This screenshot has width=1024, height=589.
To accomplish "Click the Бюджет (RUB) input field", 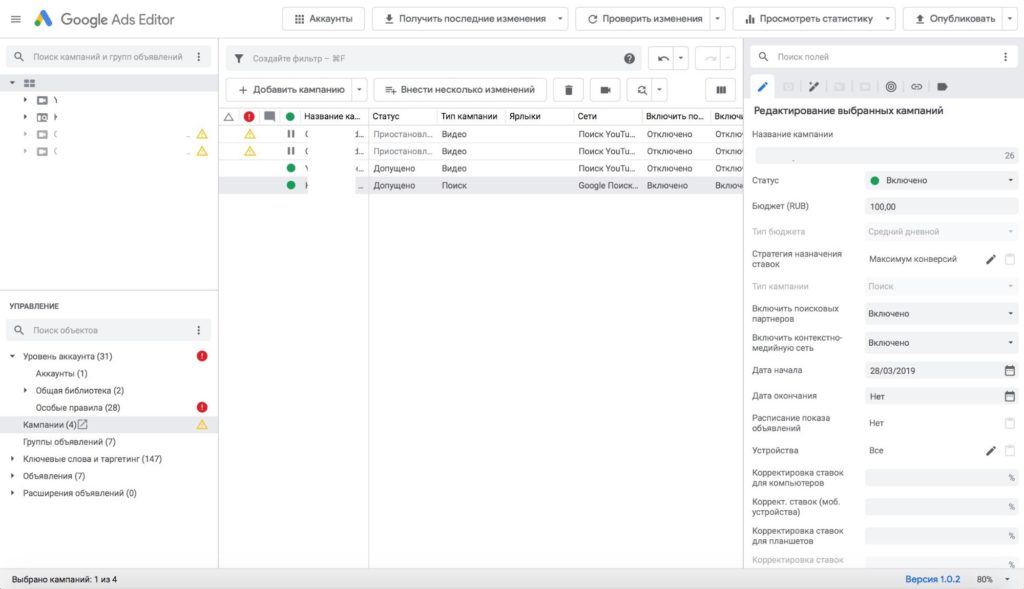I will tap(940, 206).
